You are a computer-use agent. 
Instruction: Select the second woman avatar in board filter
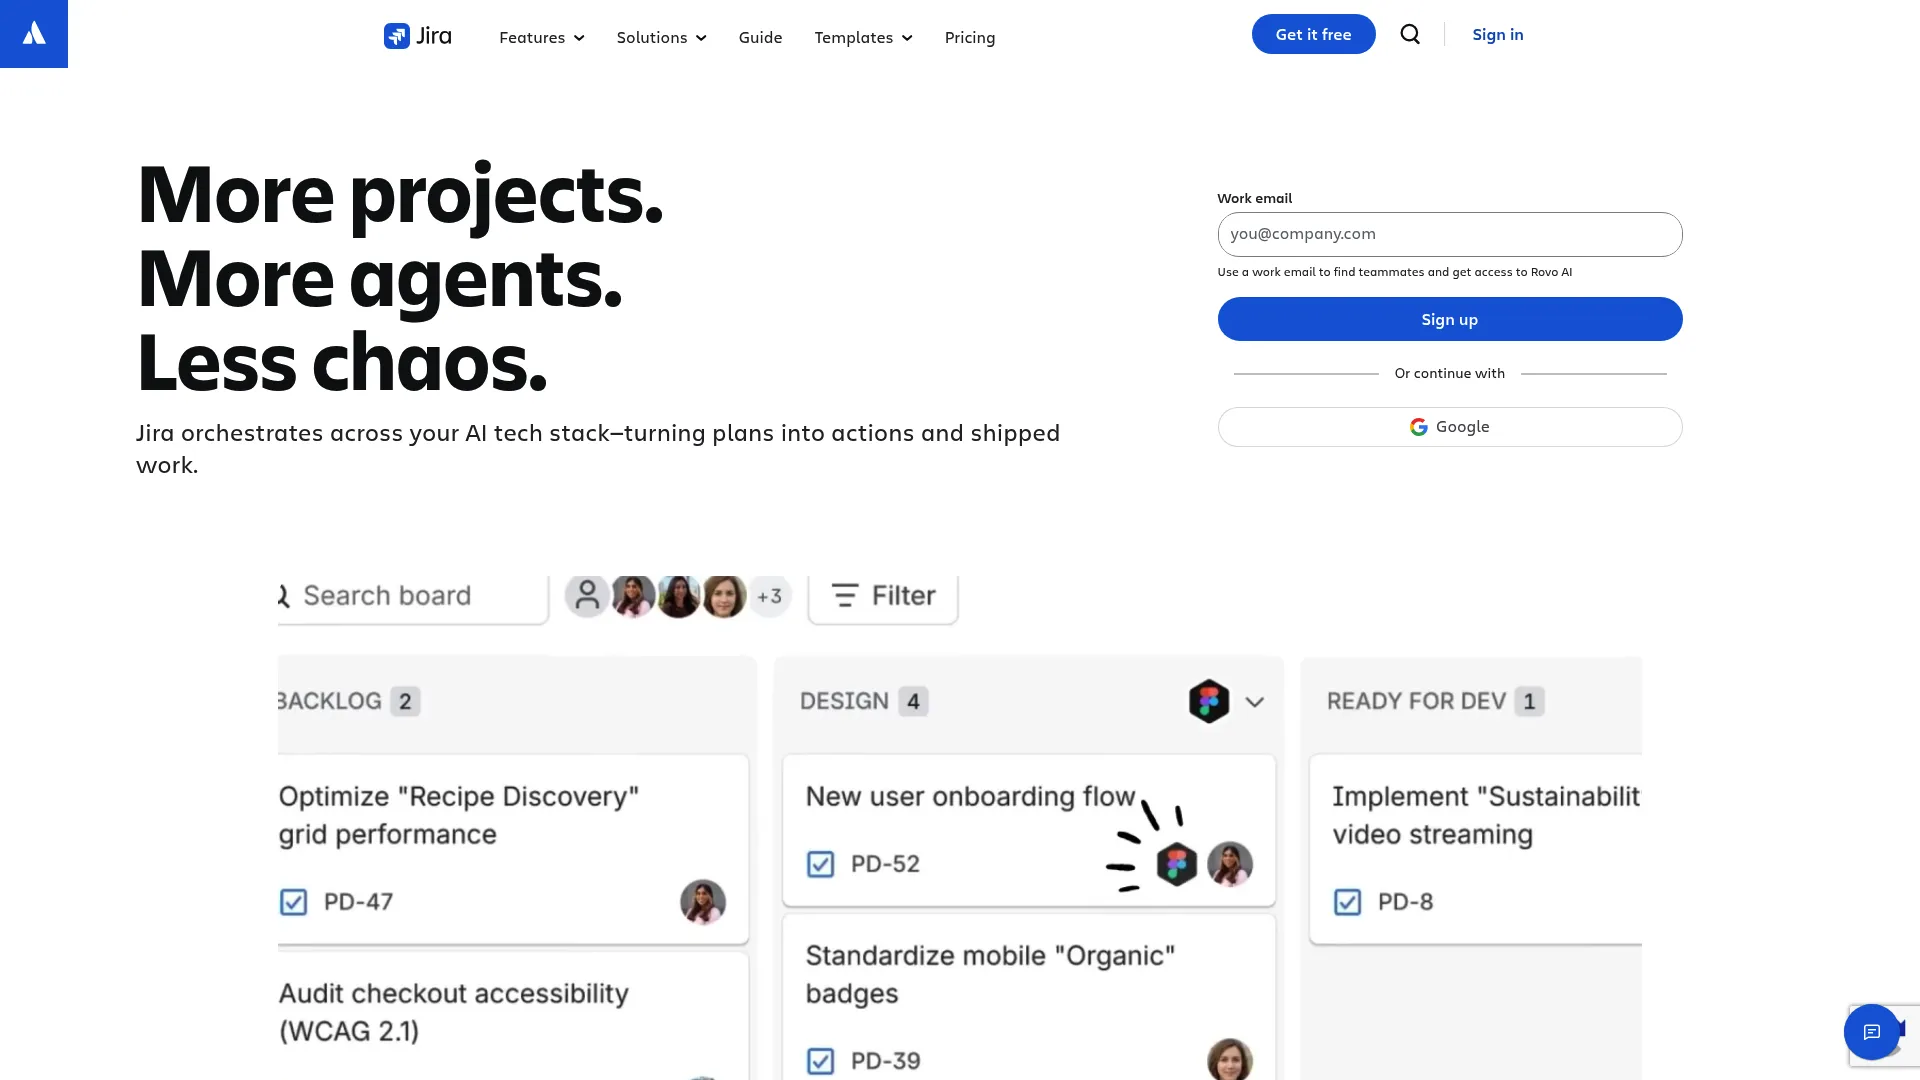pyautogui.click(x=679, y=596)
